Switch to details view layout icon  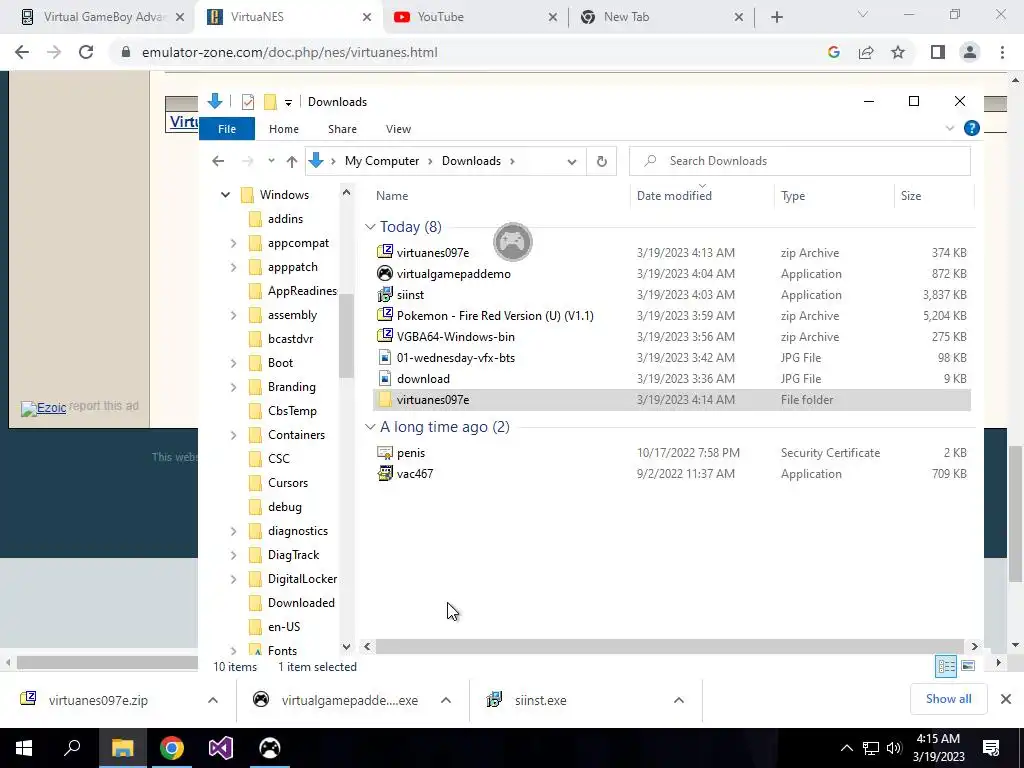click(x=946, y=666)
